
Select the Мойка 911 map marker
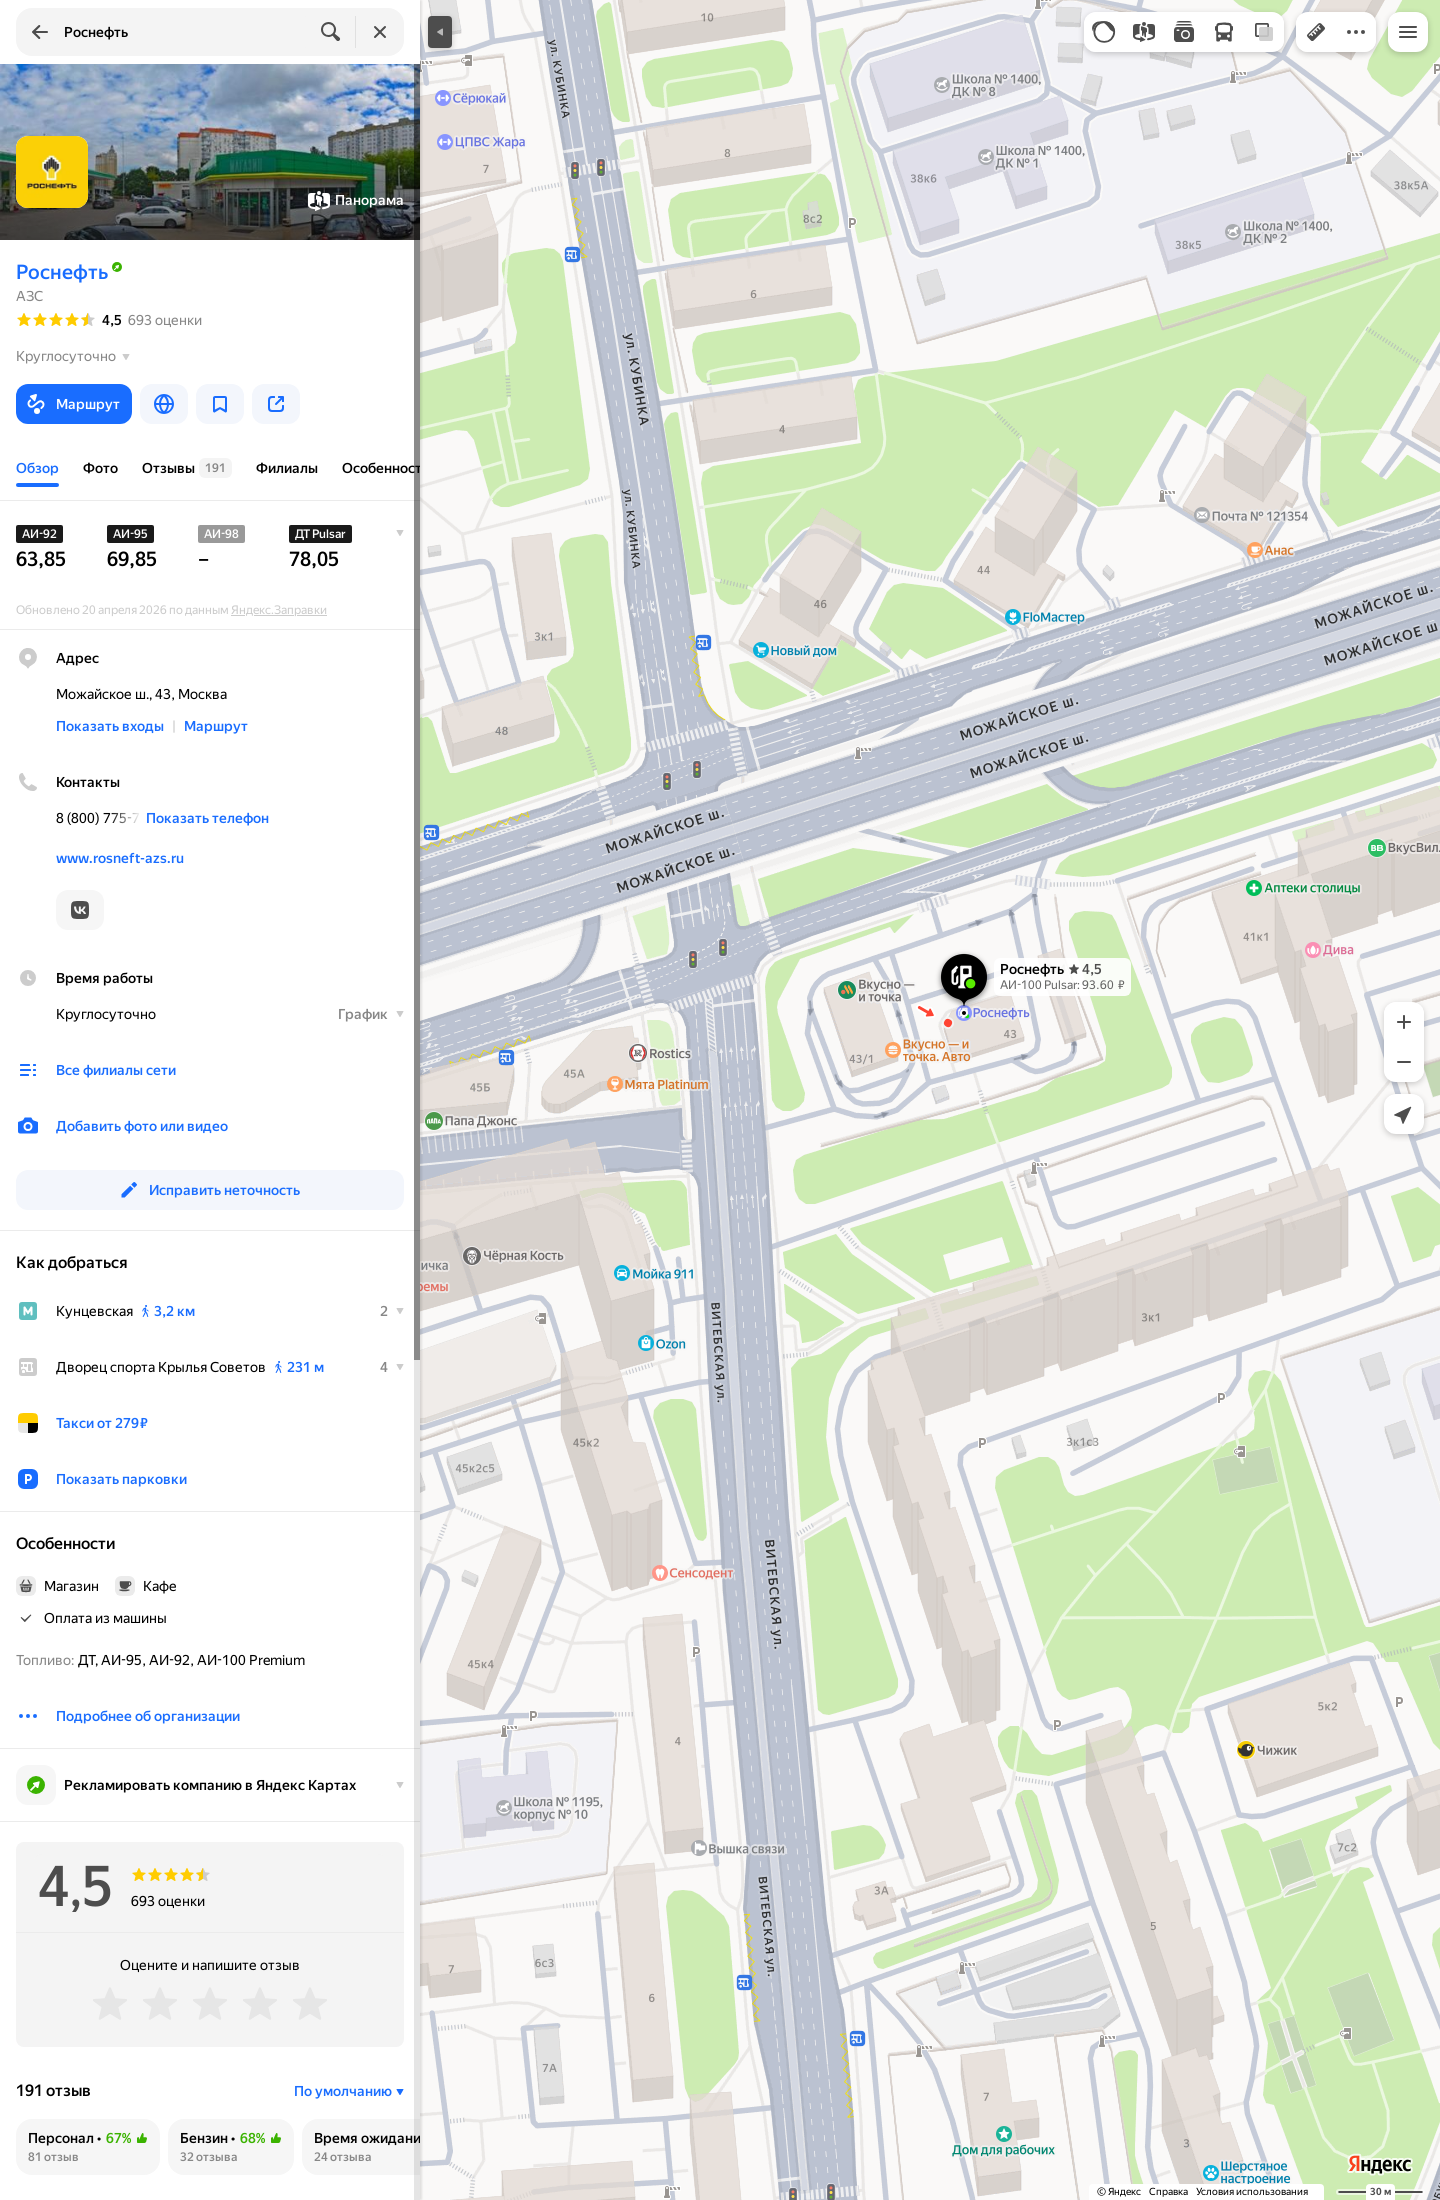pos(621,1273)
